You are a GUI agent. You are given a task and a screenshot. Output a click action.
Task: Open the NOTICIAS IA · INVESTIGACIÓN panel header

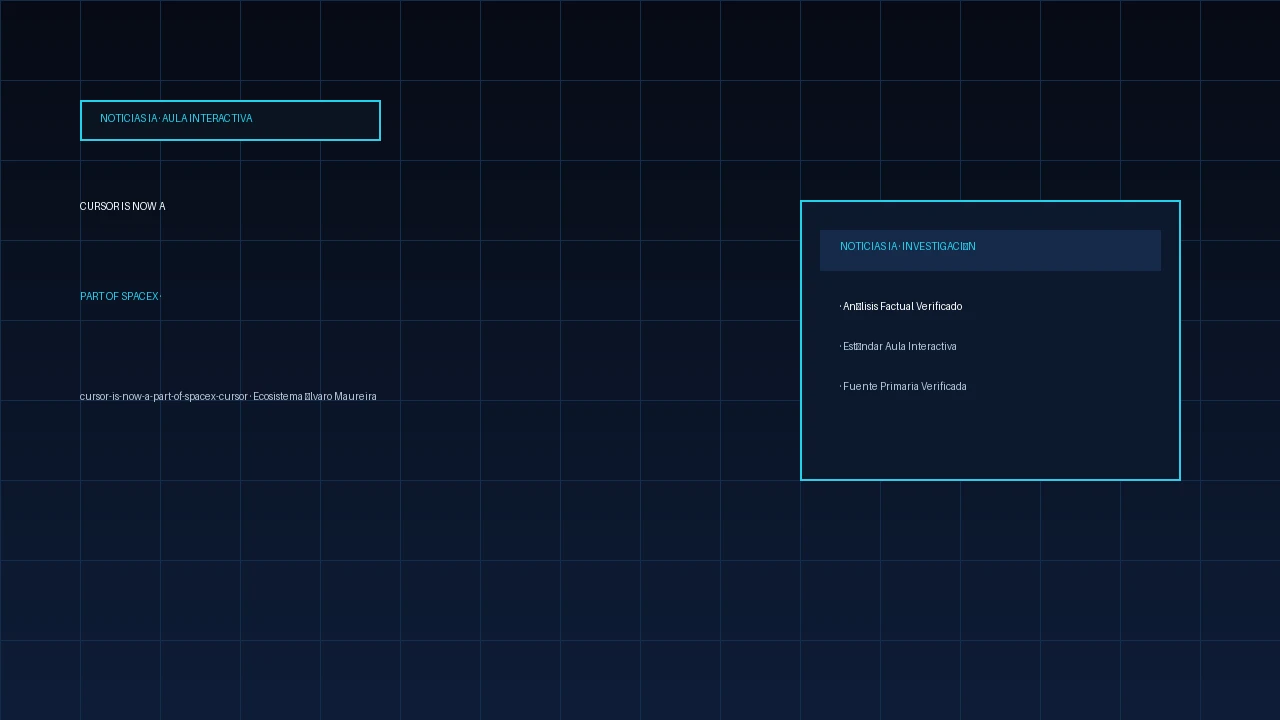pos(990,250)
